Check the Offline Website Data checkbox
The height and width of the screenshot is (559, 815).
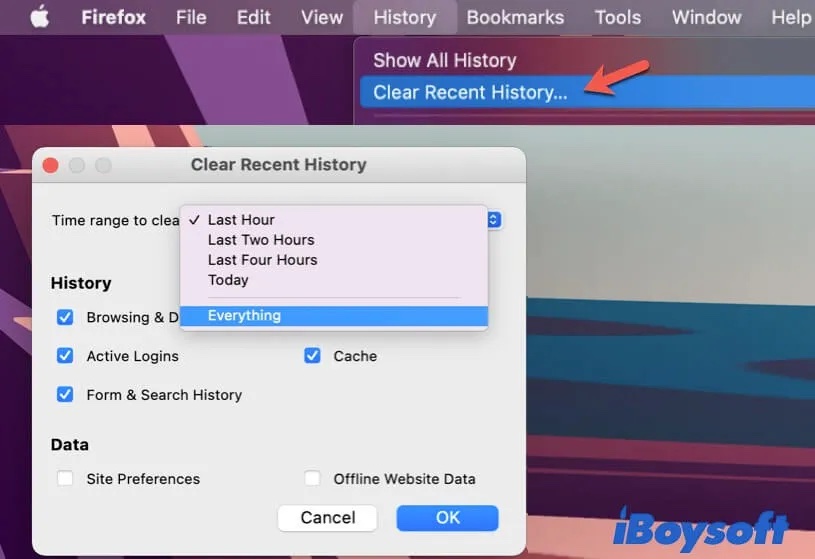coord(313,479)
